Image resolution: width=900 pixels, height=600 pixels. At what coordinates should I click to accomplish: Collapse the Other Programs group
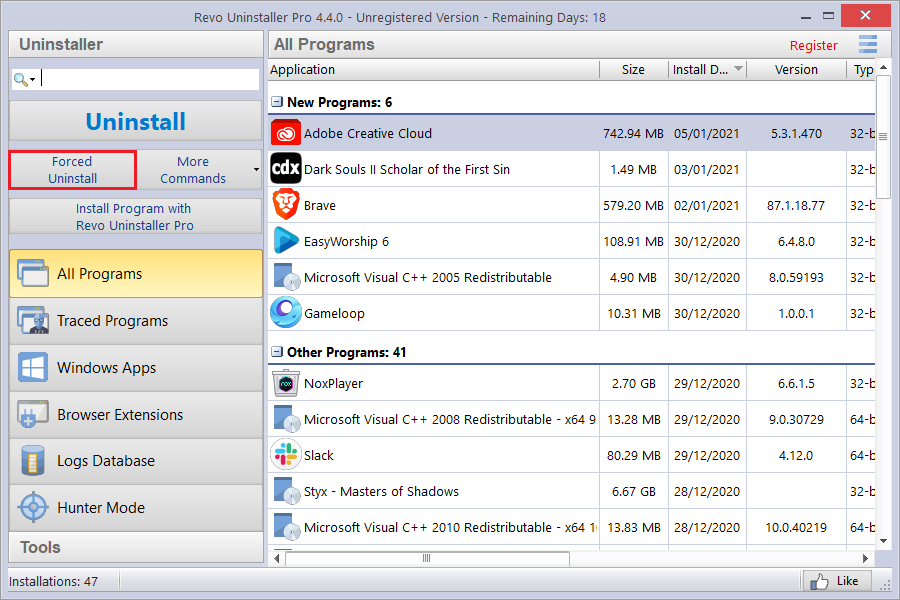pos(277,352)
